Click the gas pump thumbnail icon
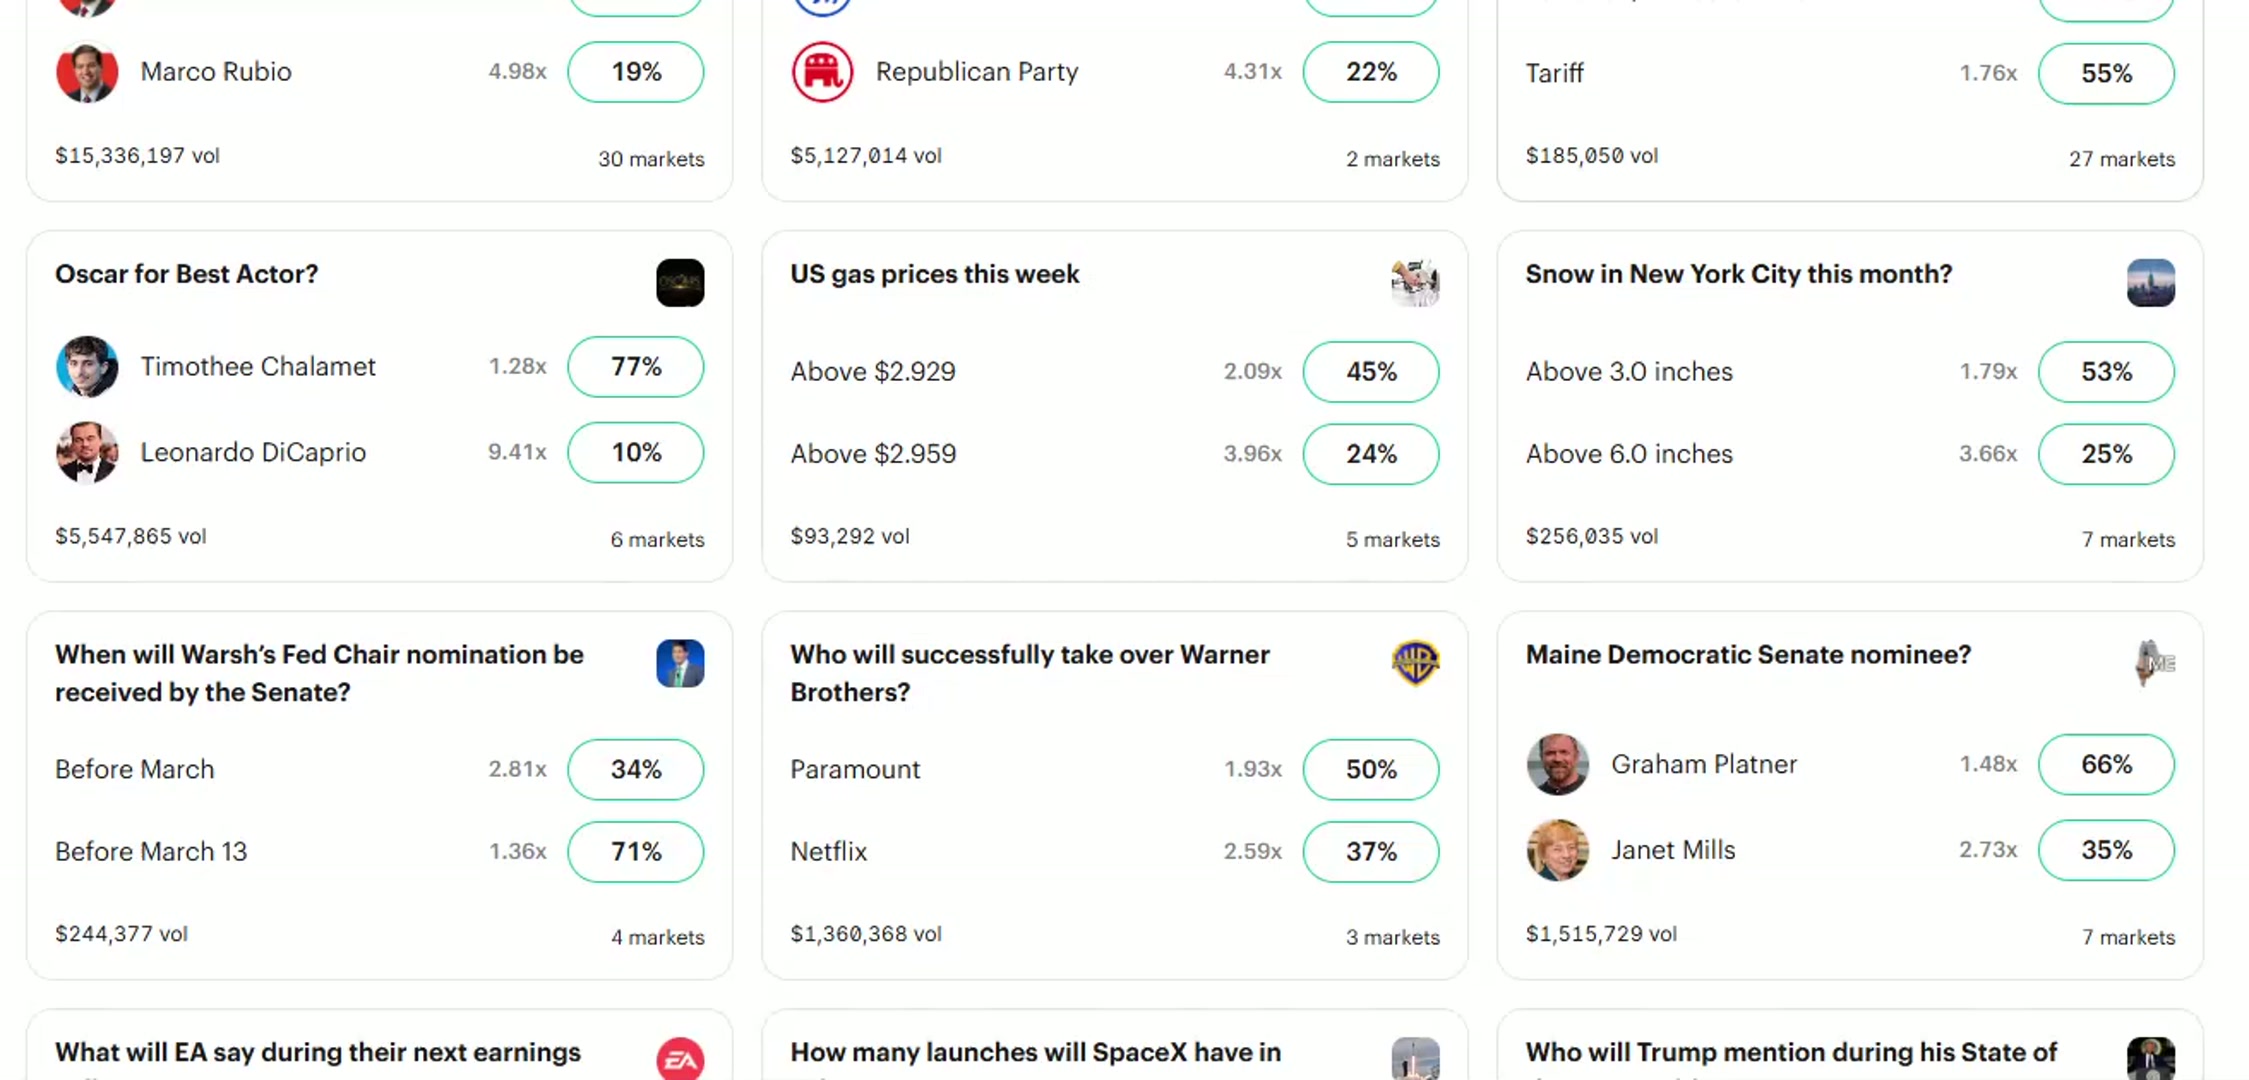The width and height of the screenshot is (2249, 1080). point(1415,283)
